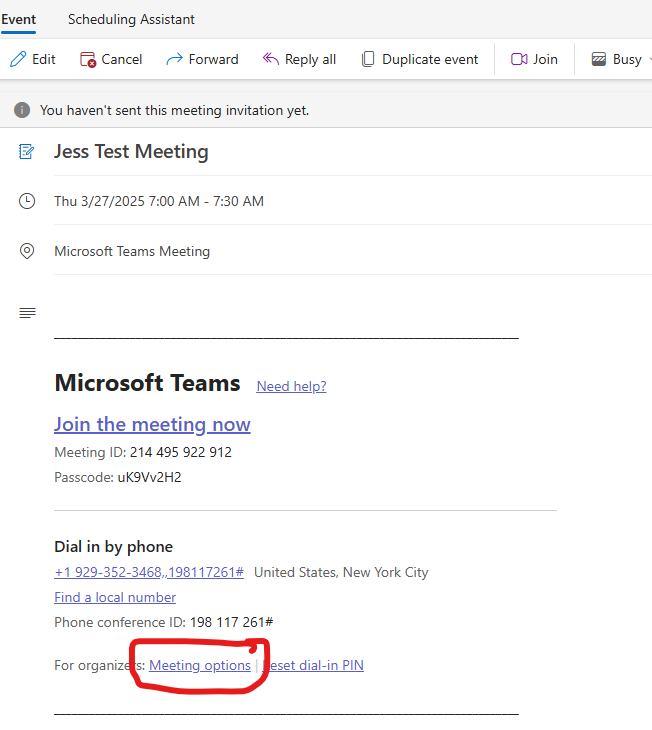The image size is (652, 730).
Task: Click the description lines icon
Action: tap(27, 313)
